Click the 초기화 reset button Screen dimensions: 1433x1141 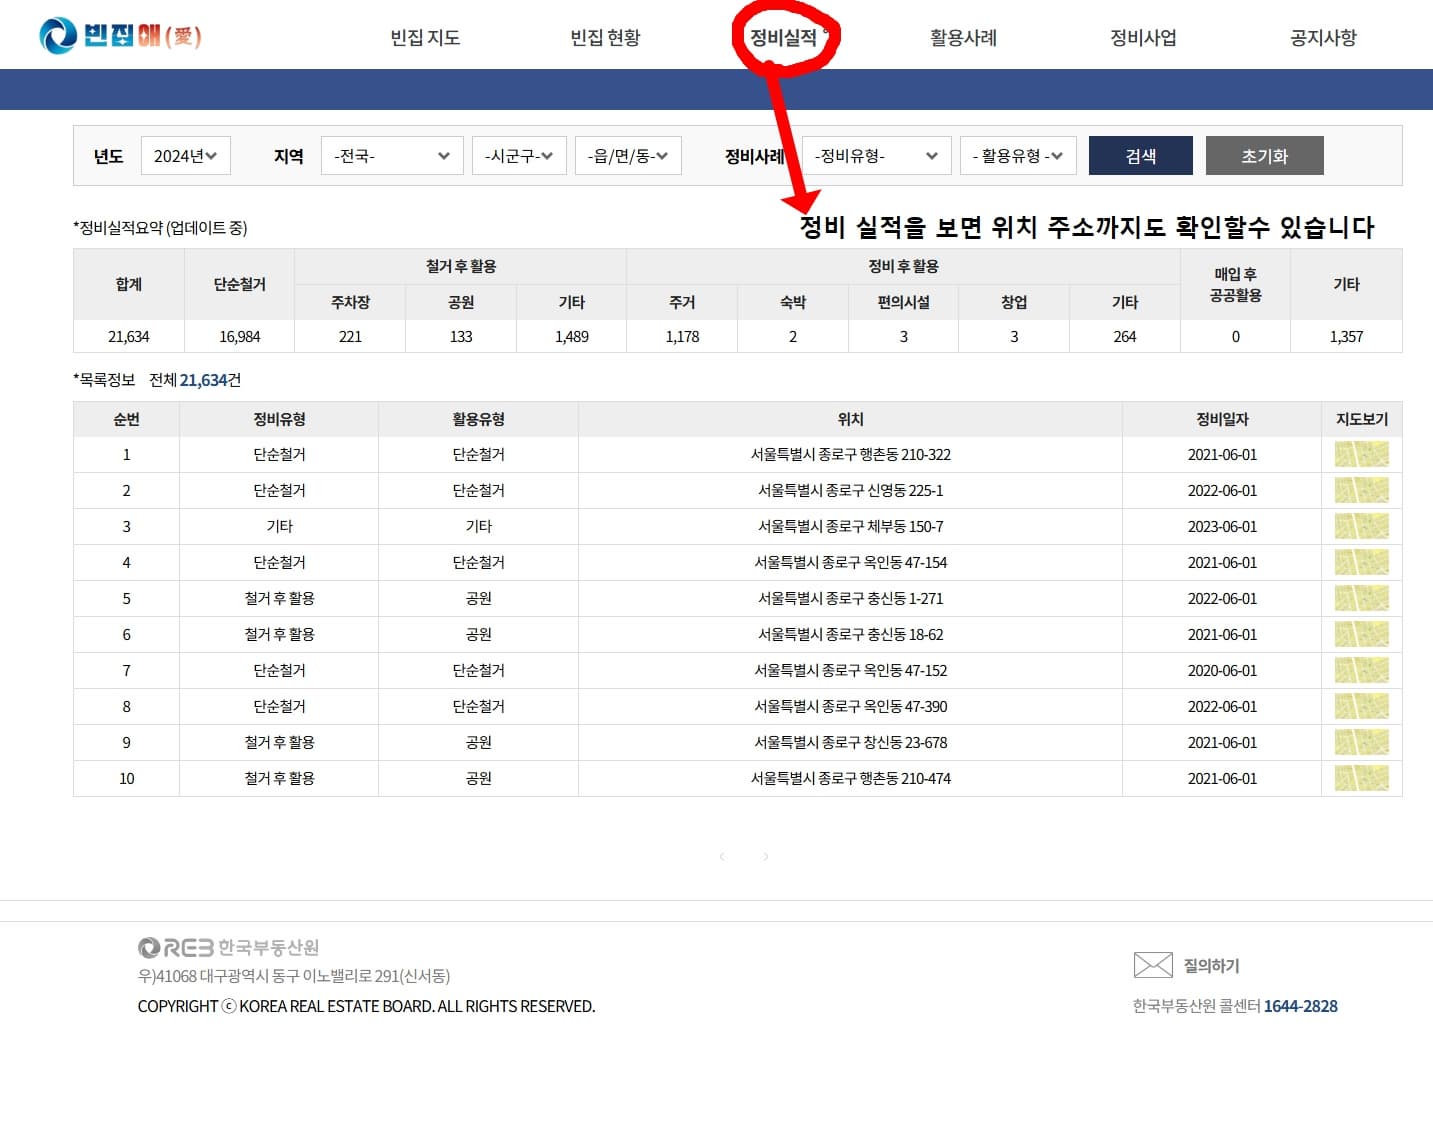click(1264, 155)
